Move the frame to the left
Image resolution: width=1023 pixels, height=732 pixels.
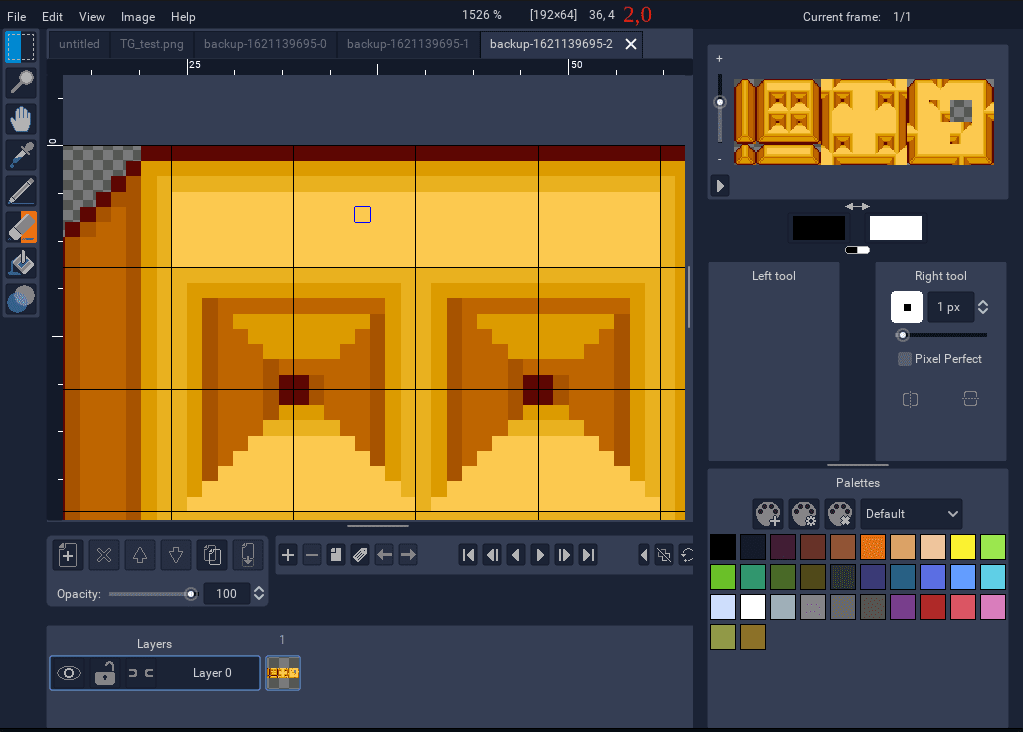[384, 555]
